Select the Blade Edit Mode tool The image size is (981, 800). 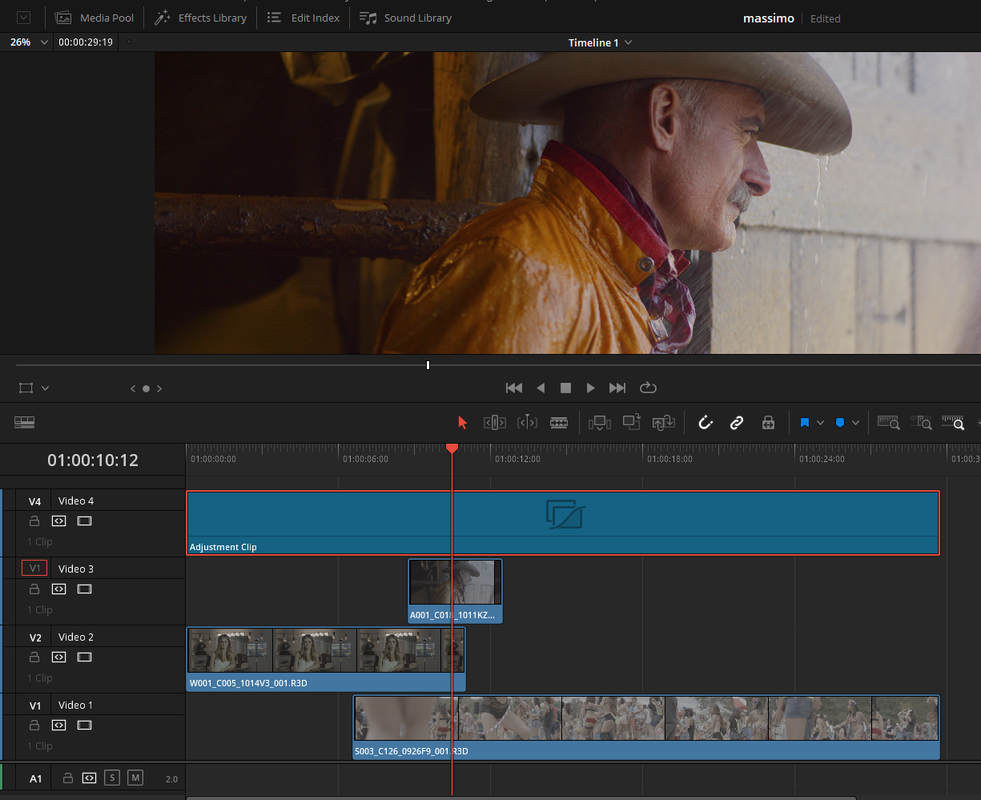point(559,423)
